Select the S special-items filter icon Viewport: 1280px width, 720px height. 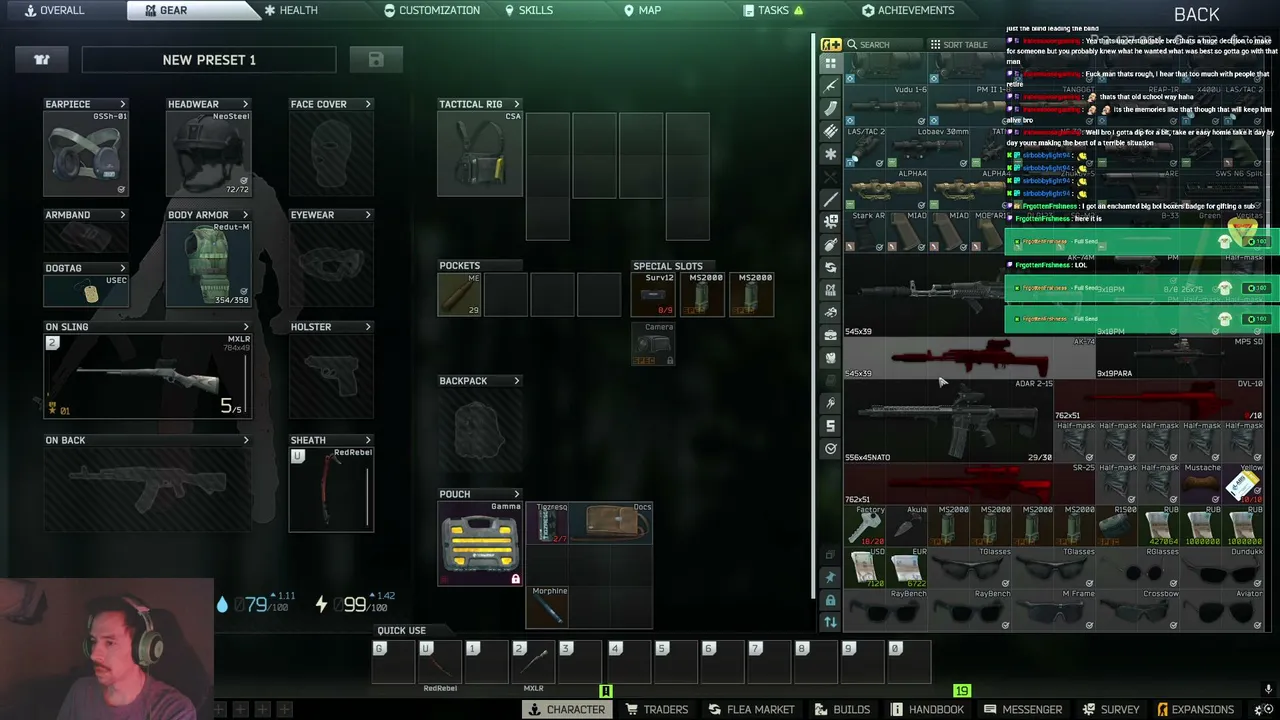tap(830, 426)
